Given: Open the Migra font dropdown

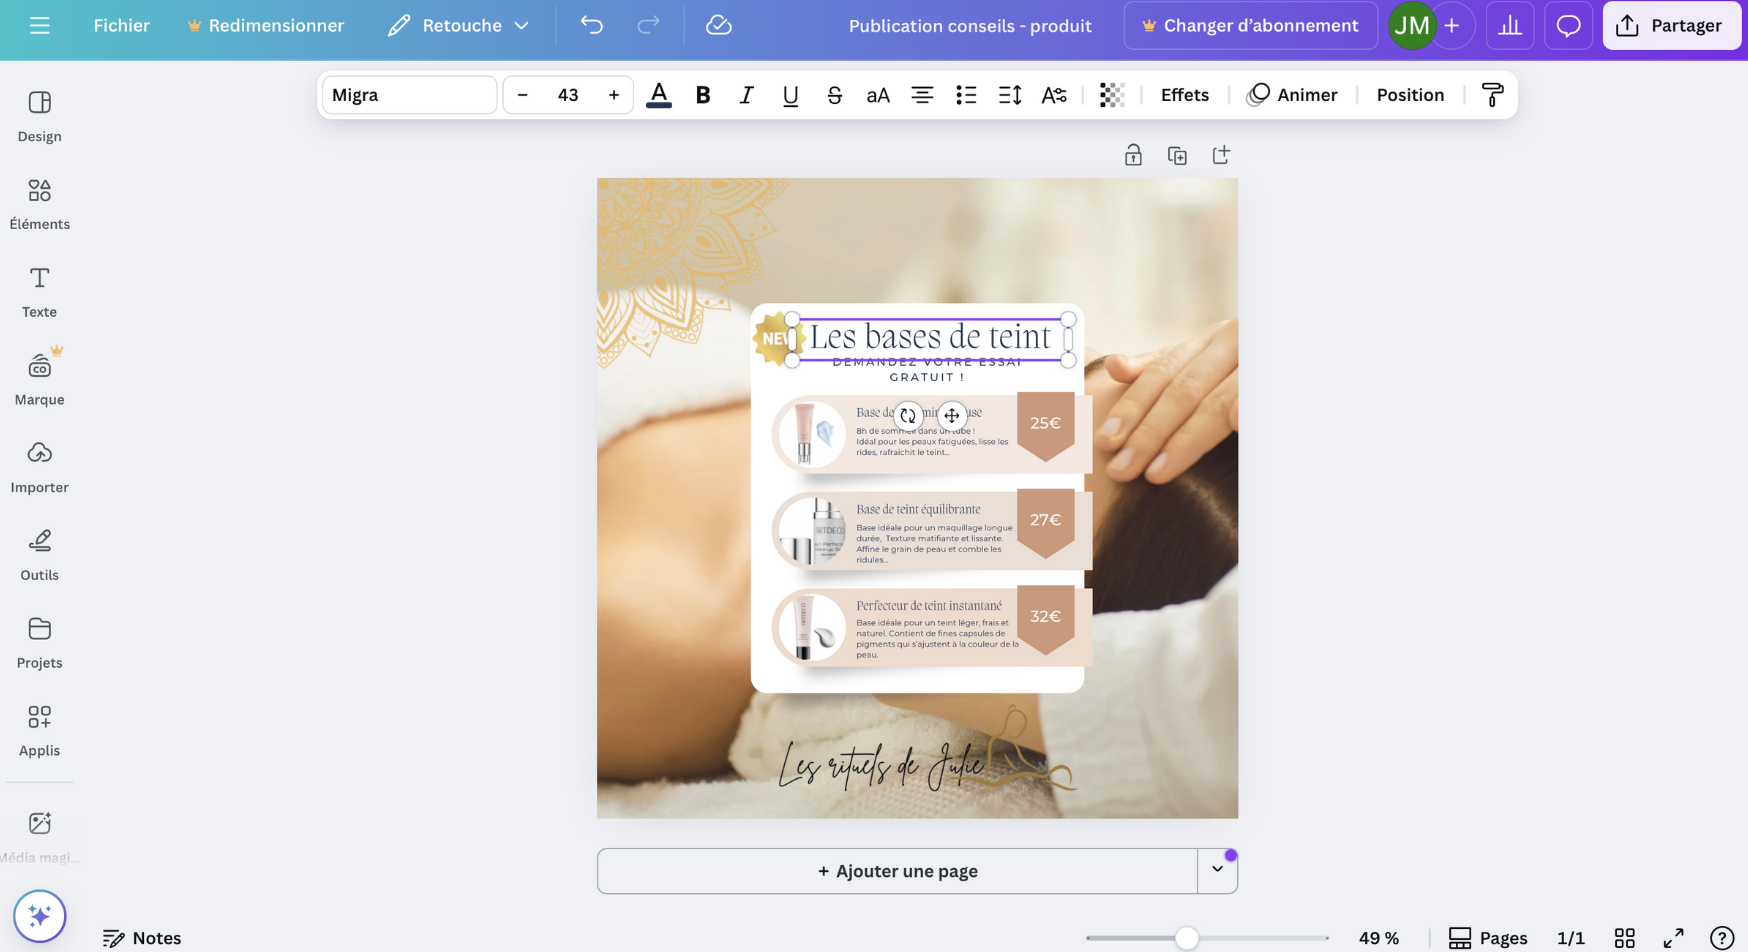Looking at the screenshot, I should coord(409,95).
